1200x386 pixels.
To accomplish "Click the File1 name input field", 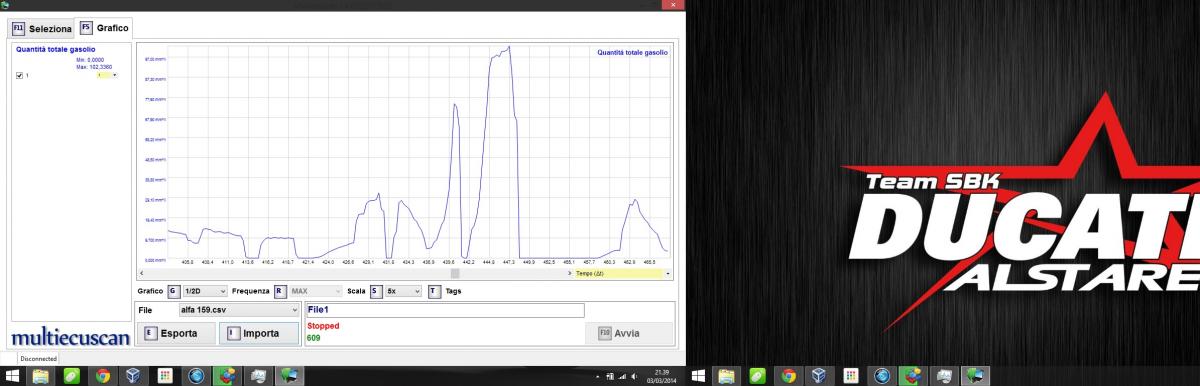I will 445,310.
